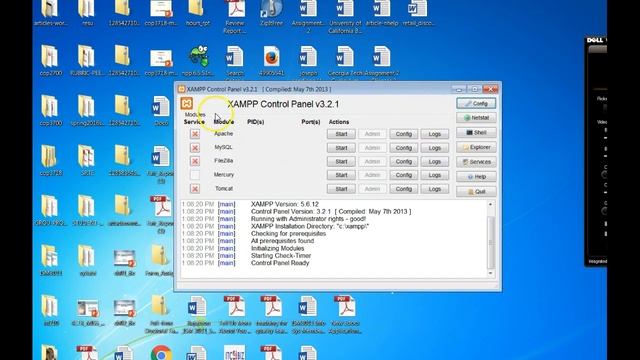640x360 pixels.
Task: Open Config for the MySQL row
Action: (x=403, y=148)
